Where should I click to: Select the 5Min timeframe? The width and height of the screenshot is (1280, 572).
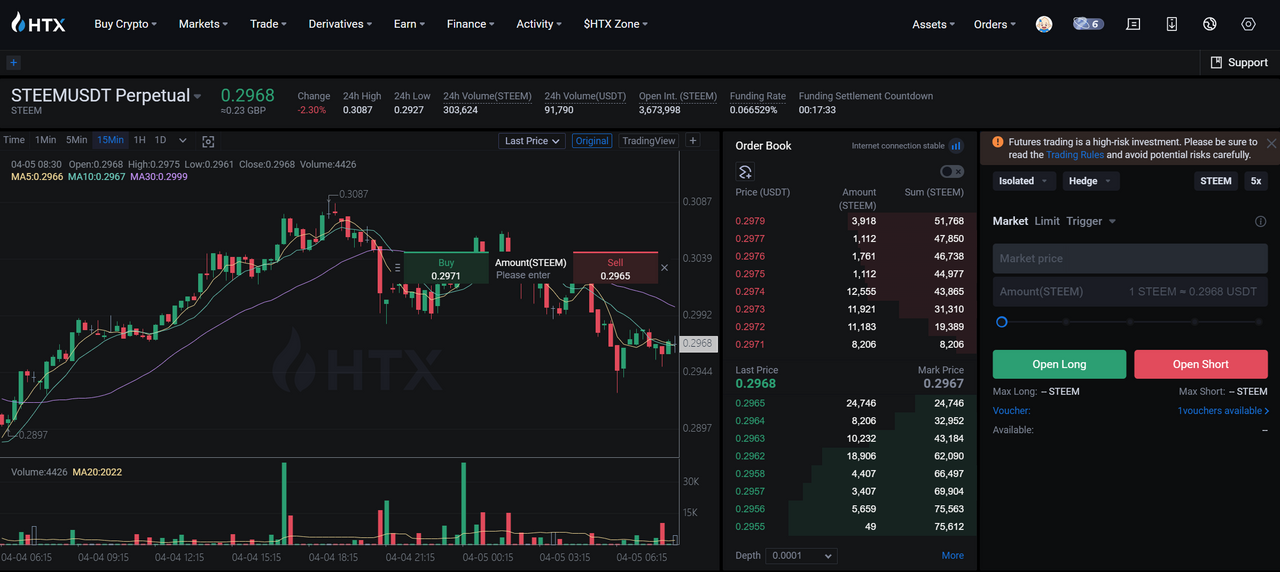click(x=77, y=140)
